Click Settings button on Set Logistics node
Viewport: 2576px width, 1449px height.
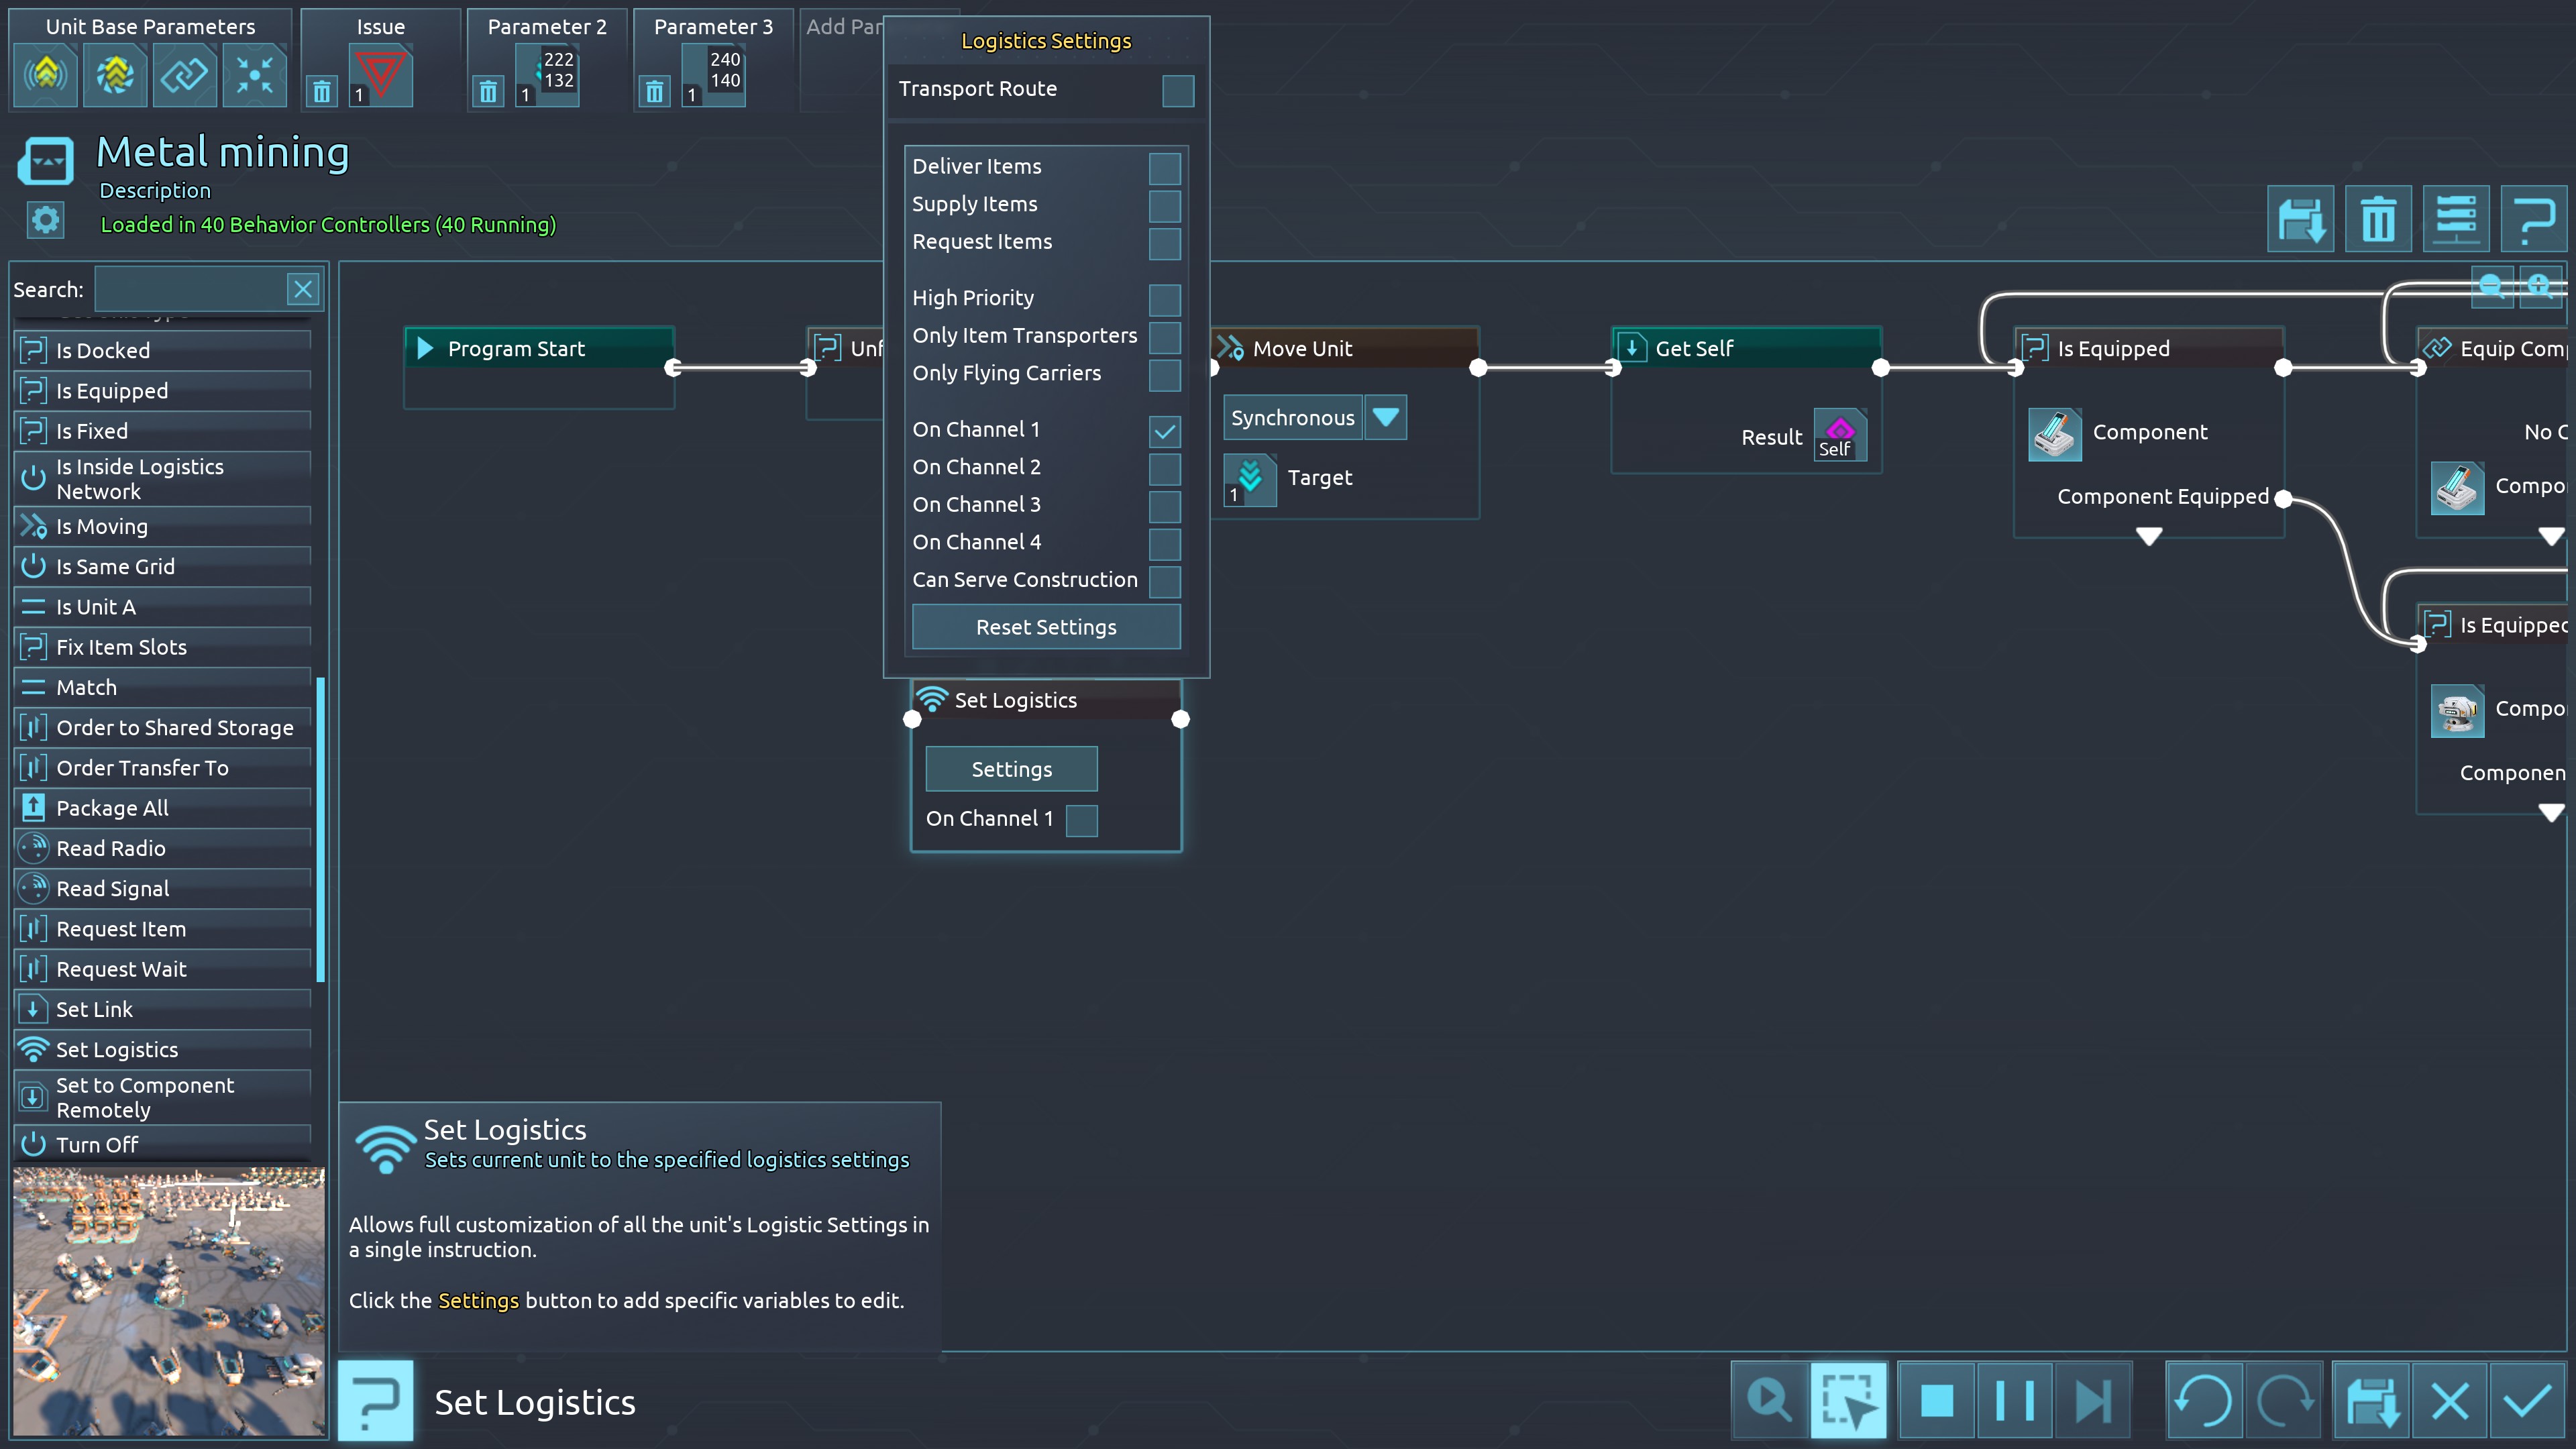1011,769
